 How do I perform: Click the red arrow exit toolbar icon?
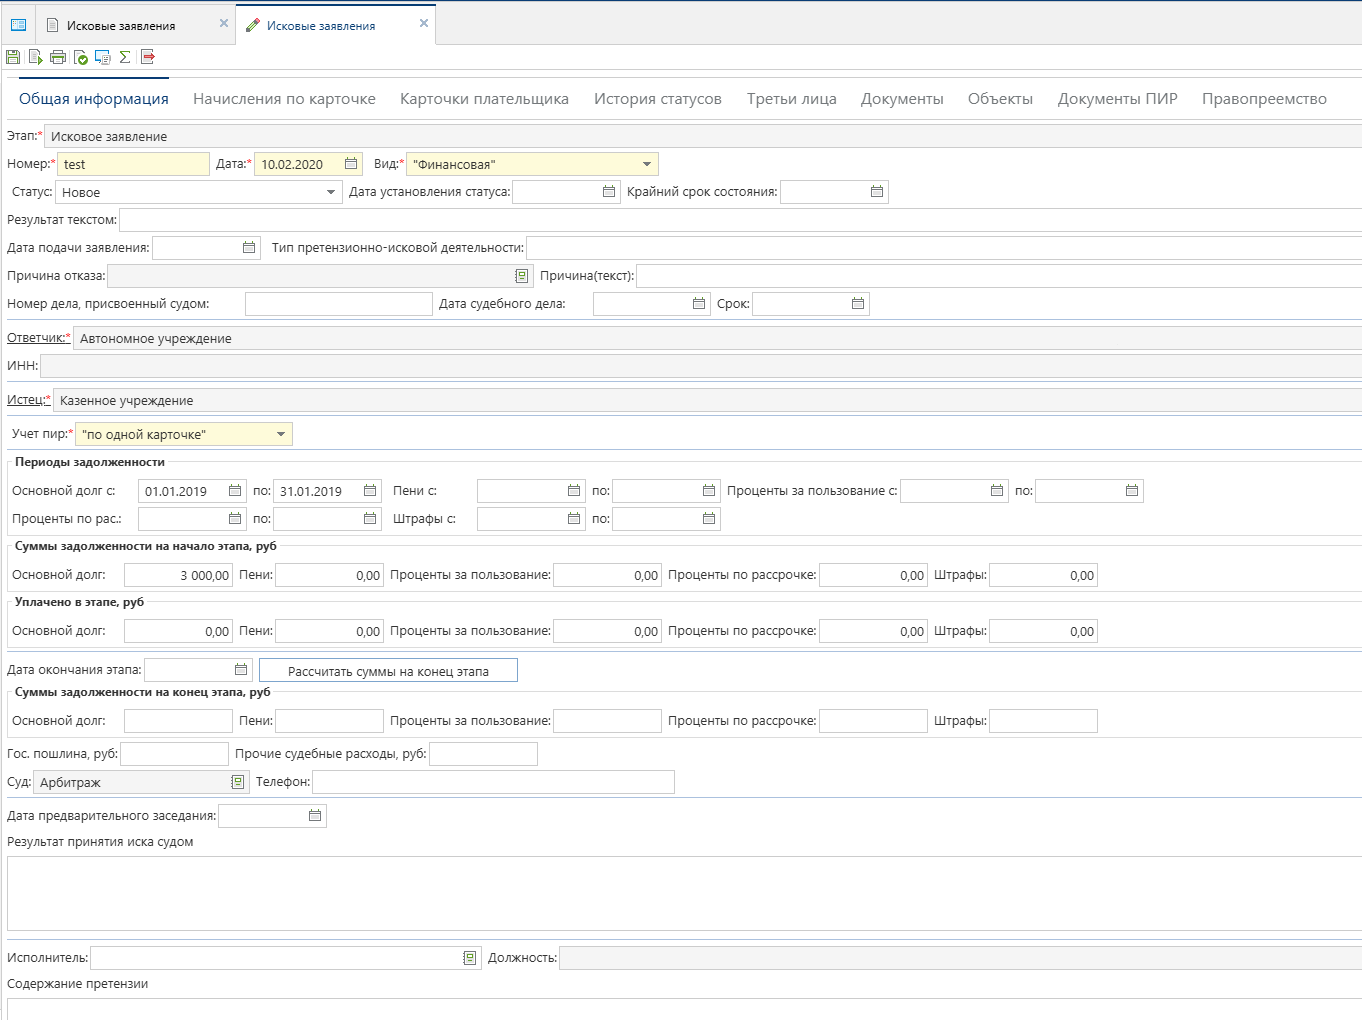pos(148,57)
